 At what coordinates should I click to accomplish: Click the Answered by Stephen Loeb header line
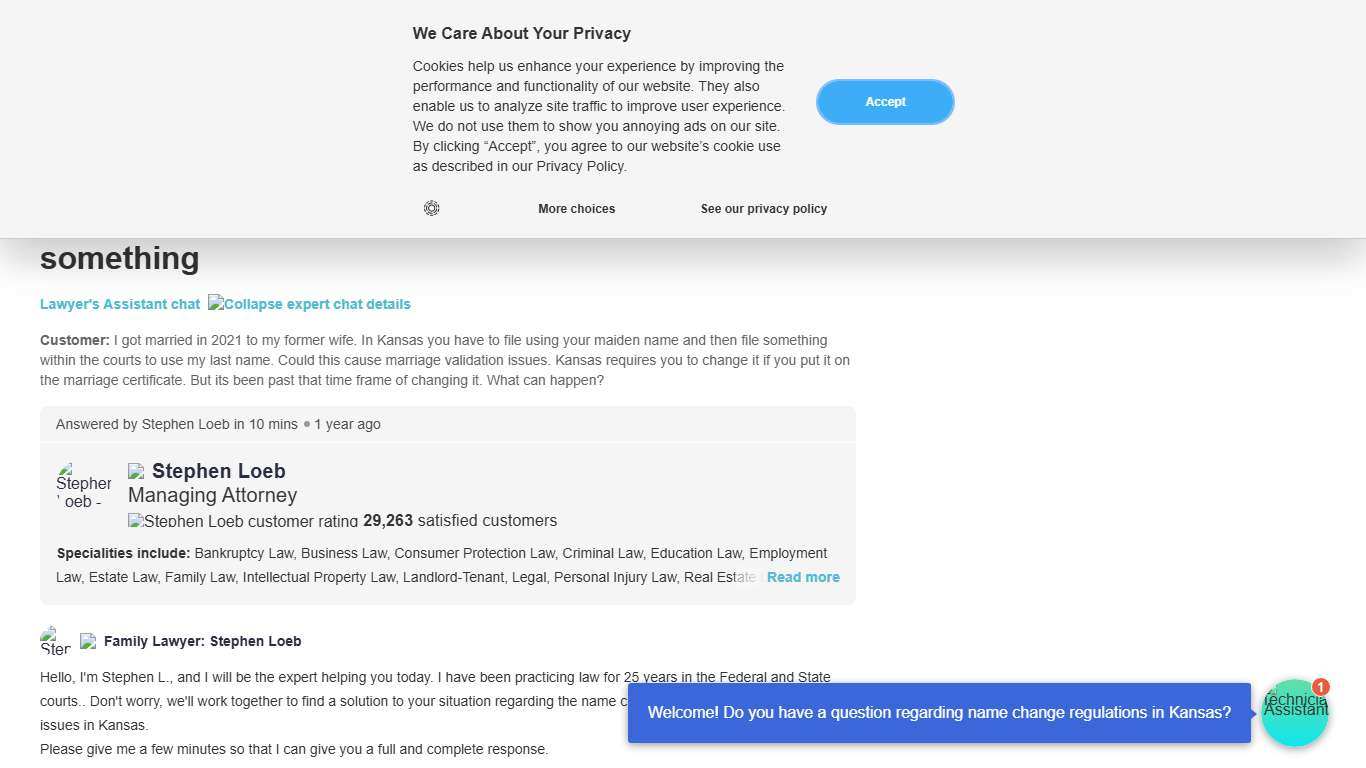pos(218,424)
